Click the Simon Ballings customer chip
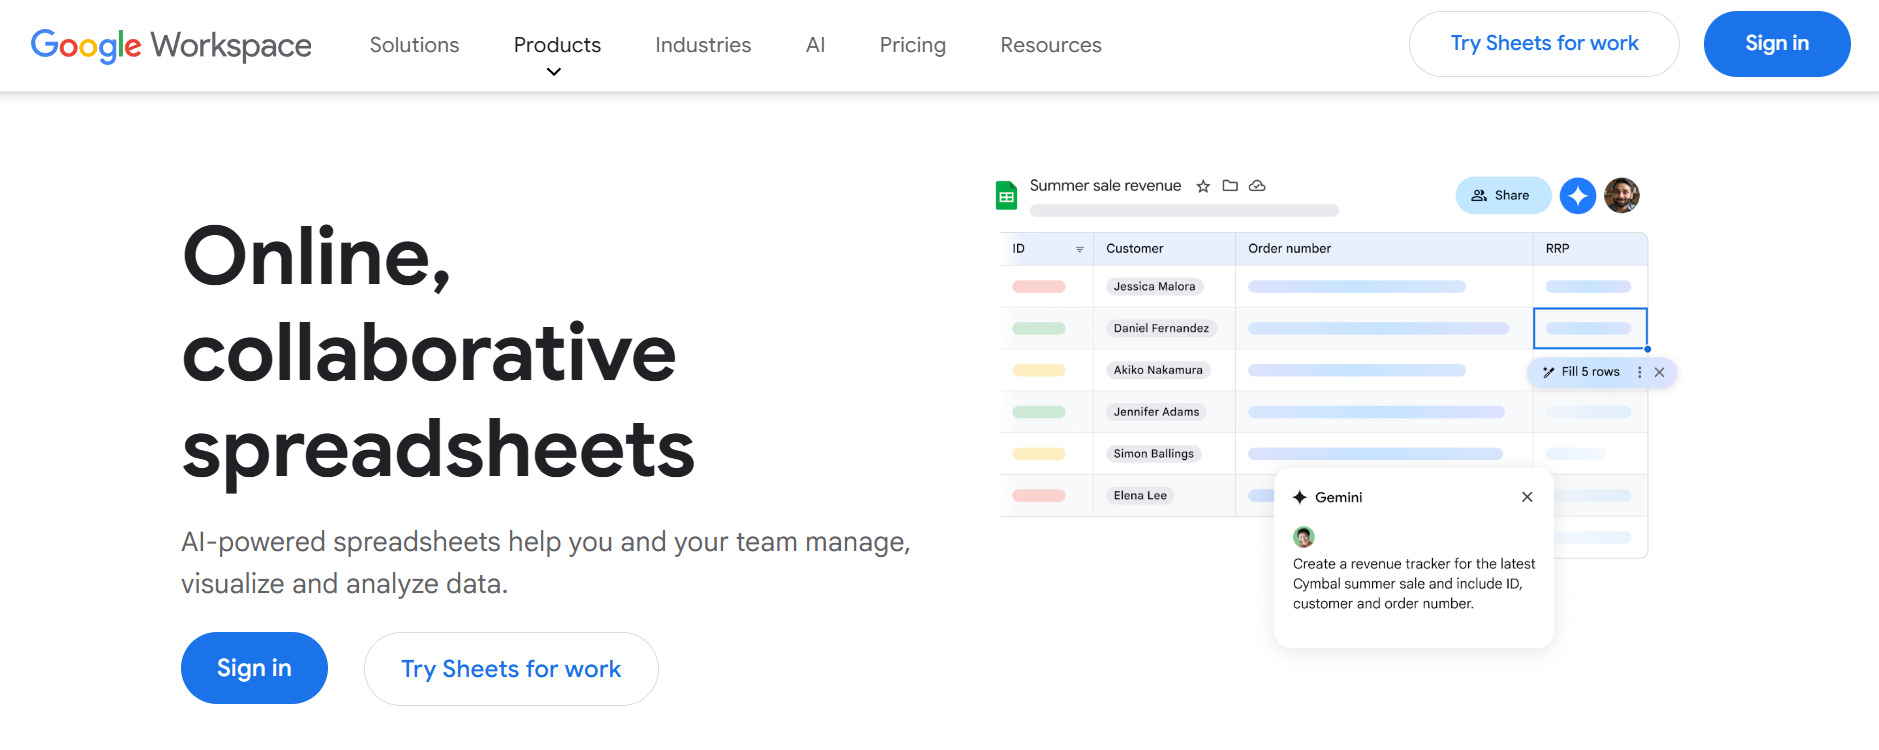Image resolution: width=1879 pixels, height=750 pixels. click(x=1154, y=454)
